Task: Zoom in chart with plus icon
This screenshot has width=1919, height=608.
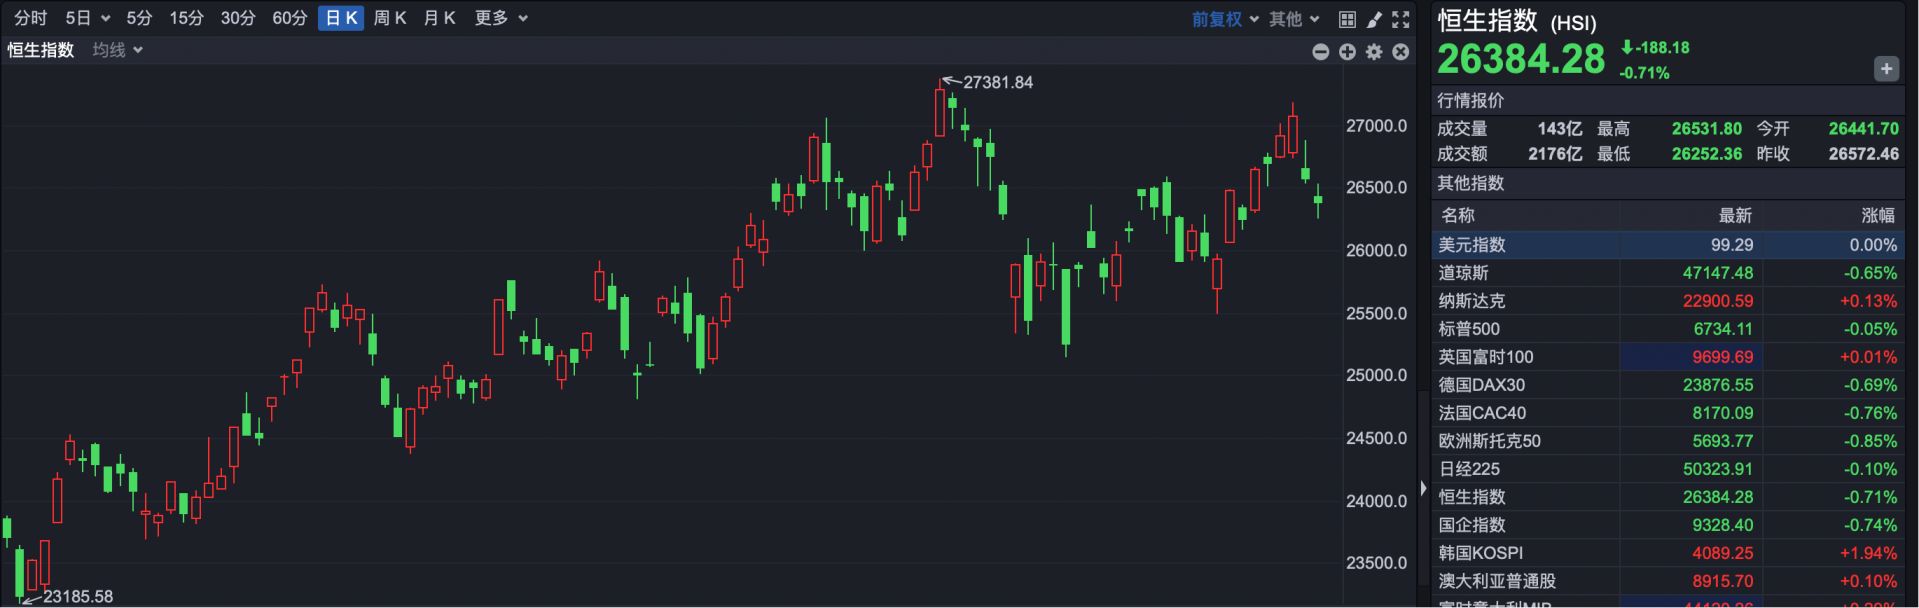Action: point(1347,52)
